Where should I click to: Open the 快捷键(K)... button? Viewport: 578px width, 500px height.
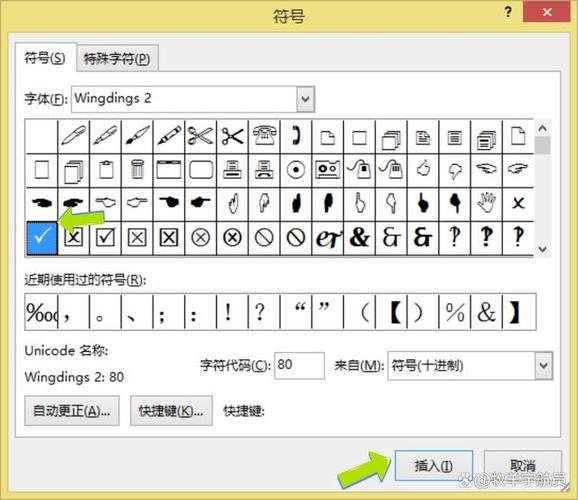click(171, 411)
